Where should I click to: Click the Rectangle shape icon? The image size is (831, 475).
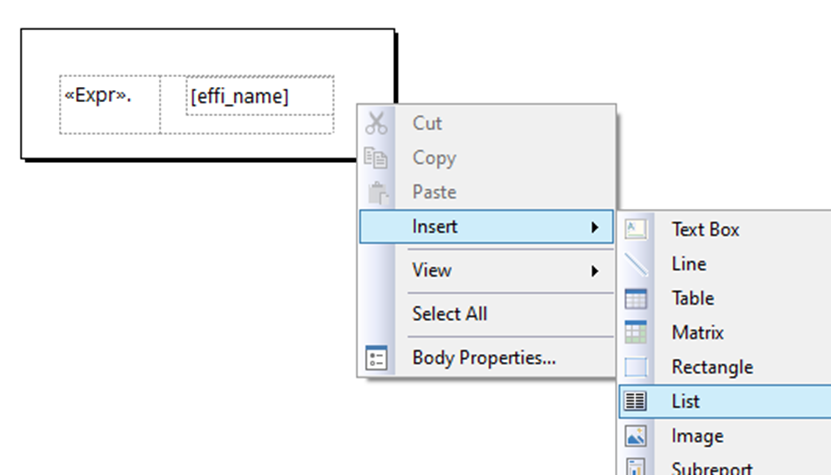point(635,367)
